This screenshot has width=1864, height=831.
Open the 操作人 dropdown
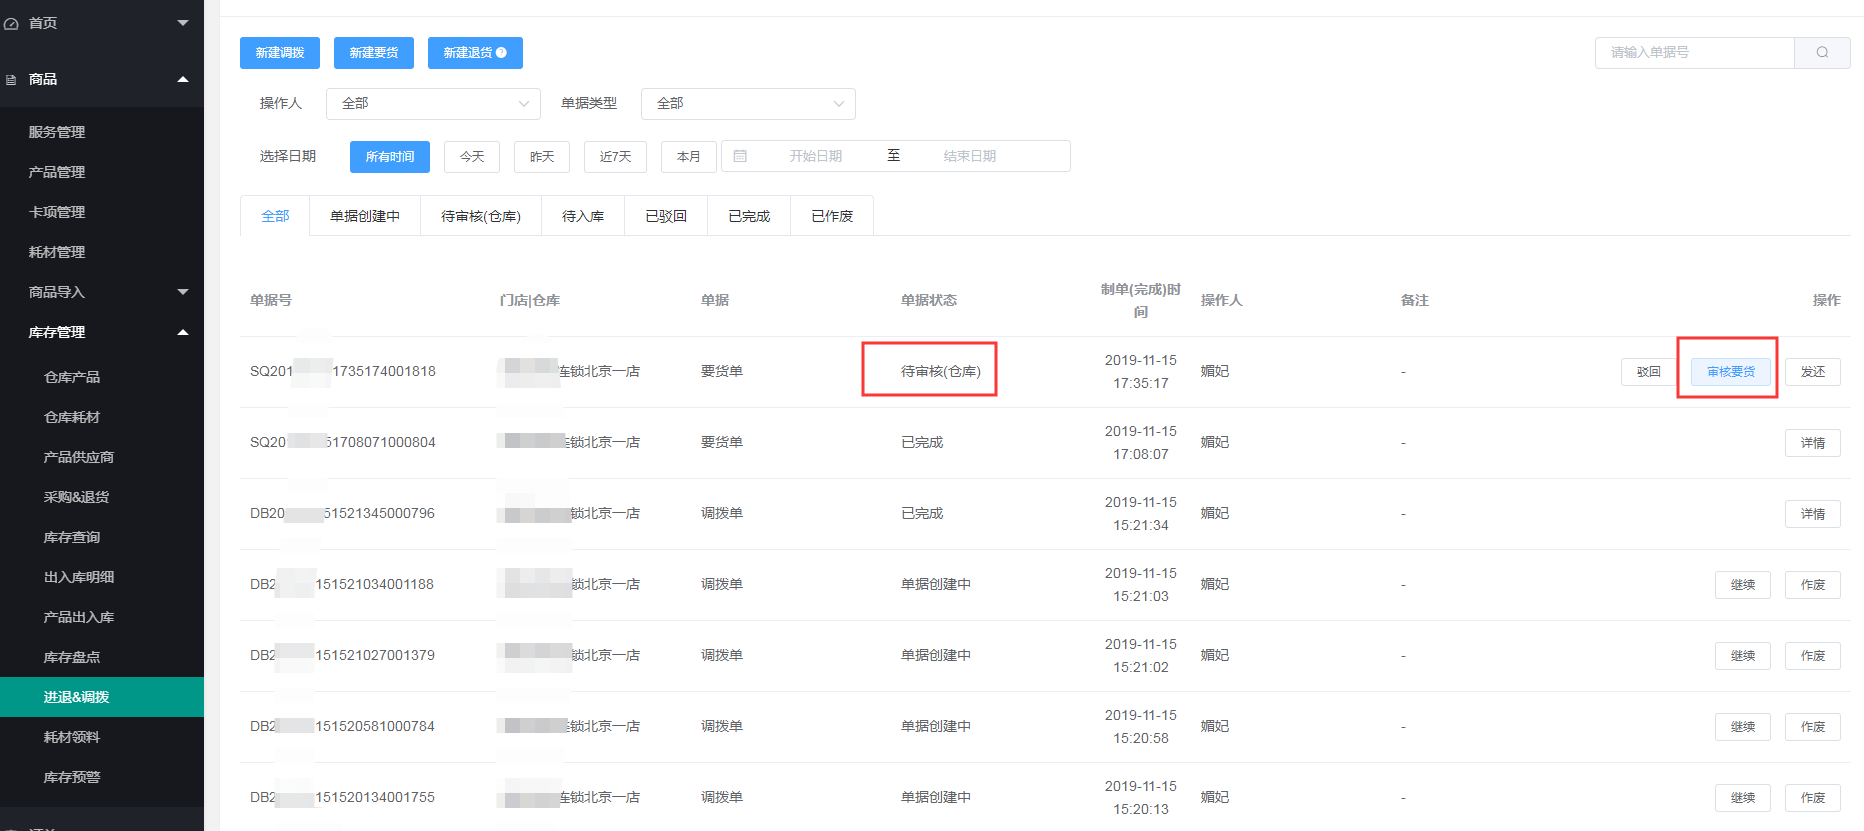click(x=433, y=104)
